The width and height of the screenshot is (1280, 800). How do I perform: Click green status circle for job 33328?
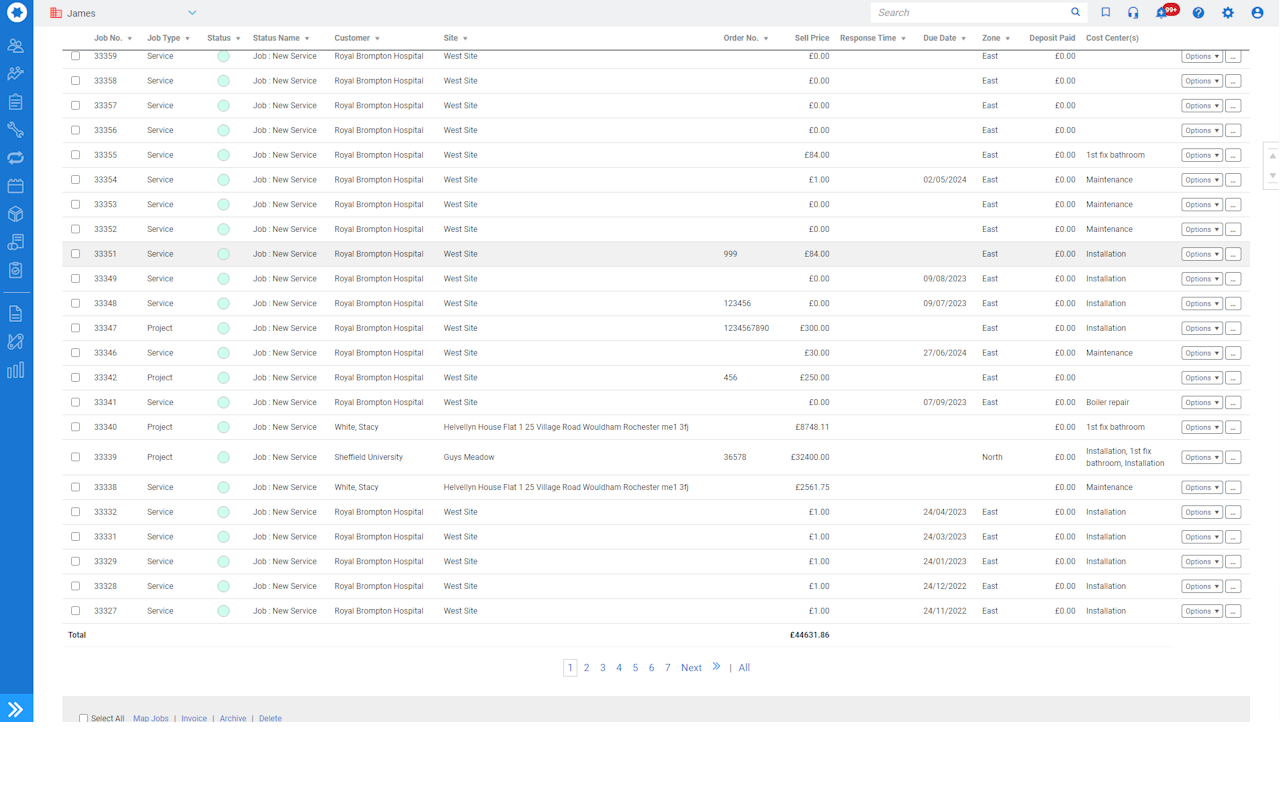pos(223,587)
